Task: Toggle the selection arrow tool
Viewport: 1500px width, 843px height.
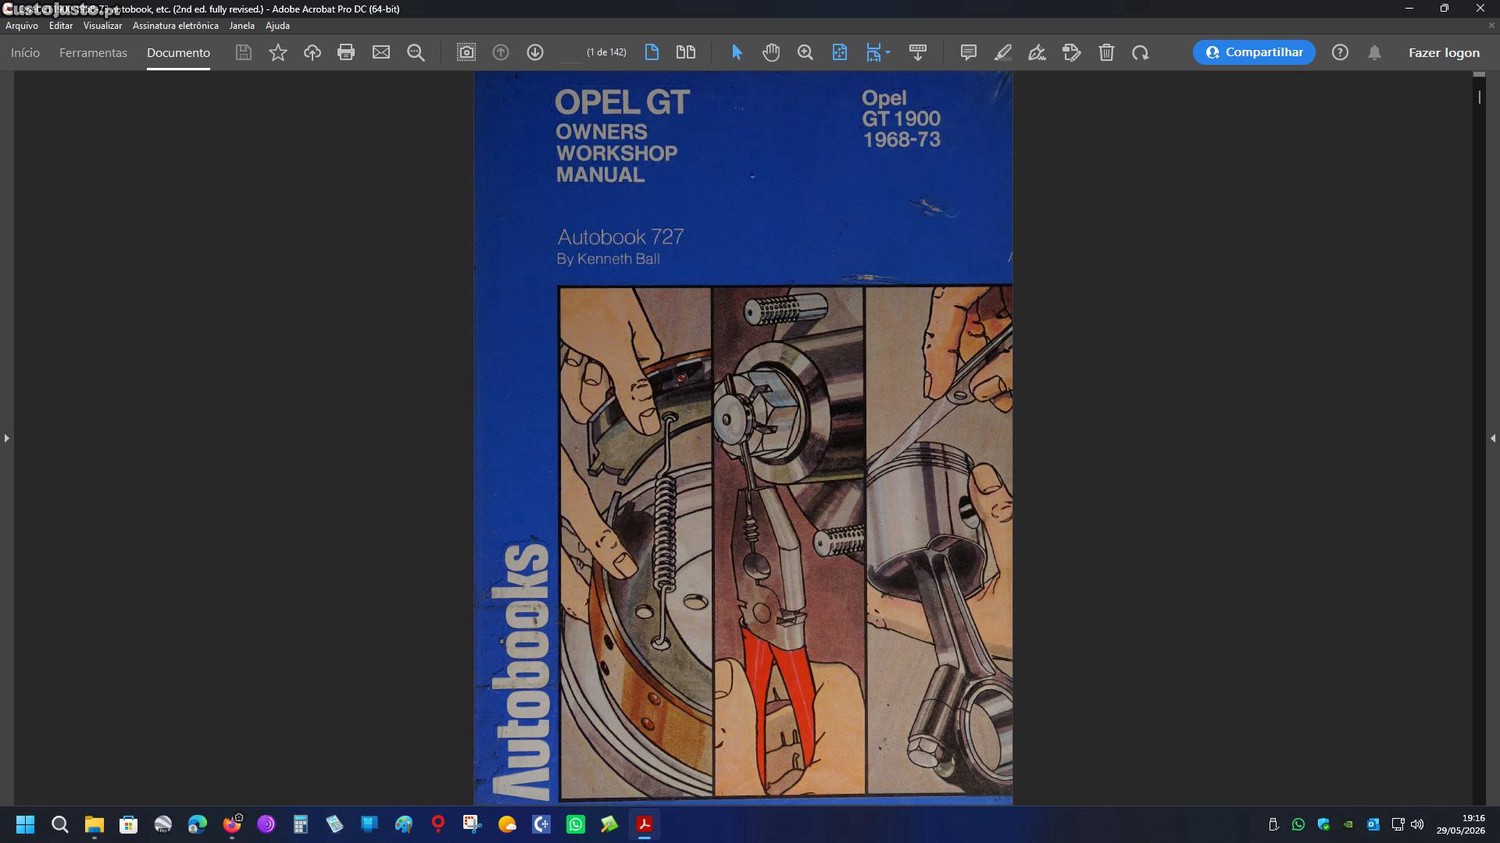Action: click(x=737, y=52)
